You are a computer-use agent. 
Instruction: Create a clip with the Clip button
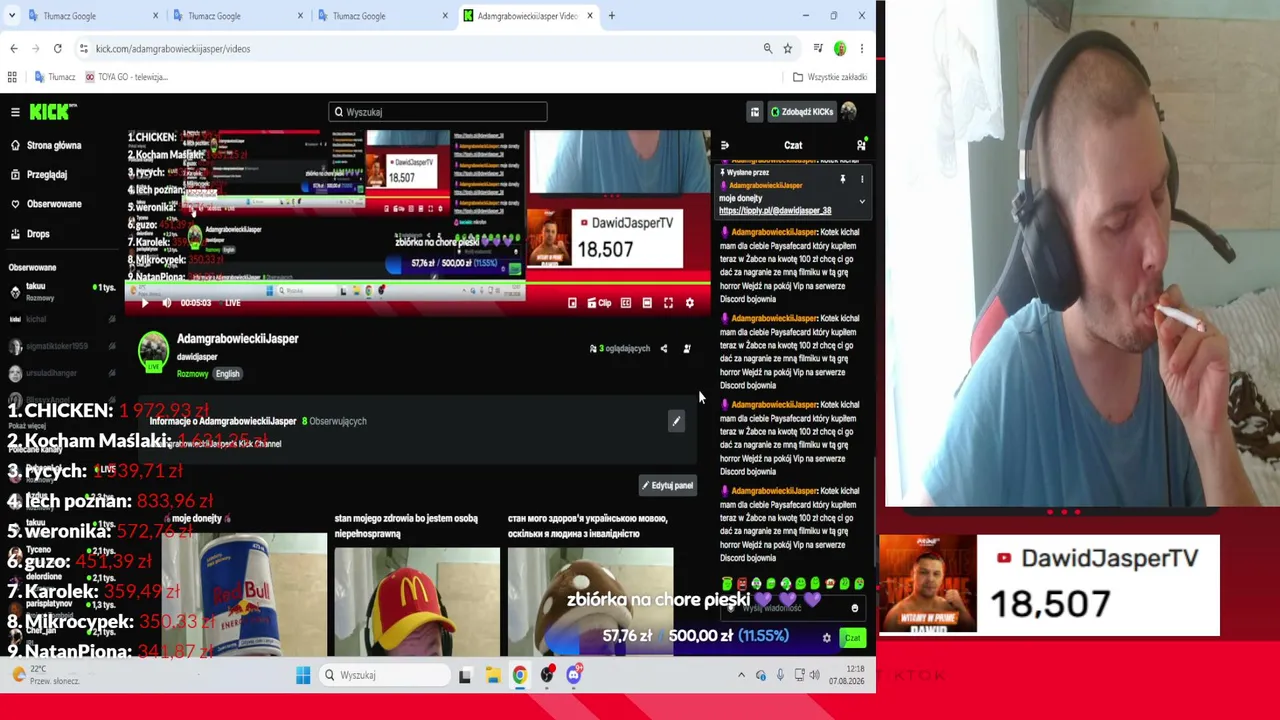(x=599, y=303)
